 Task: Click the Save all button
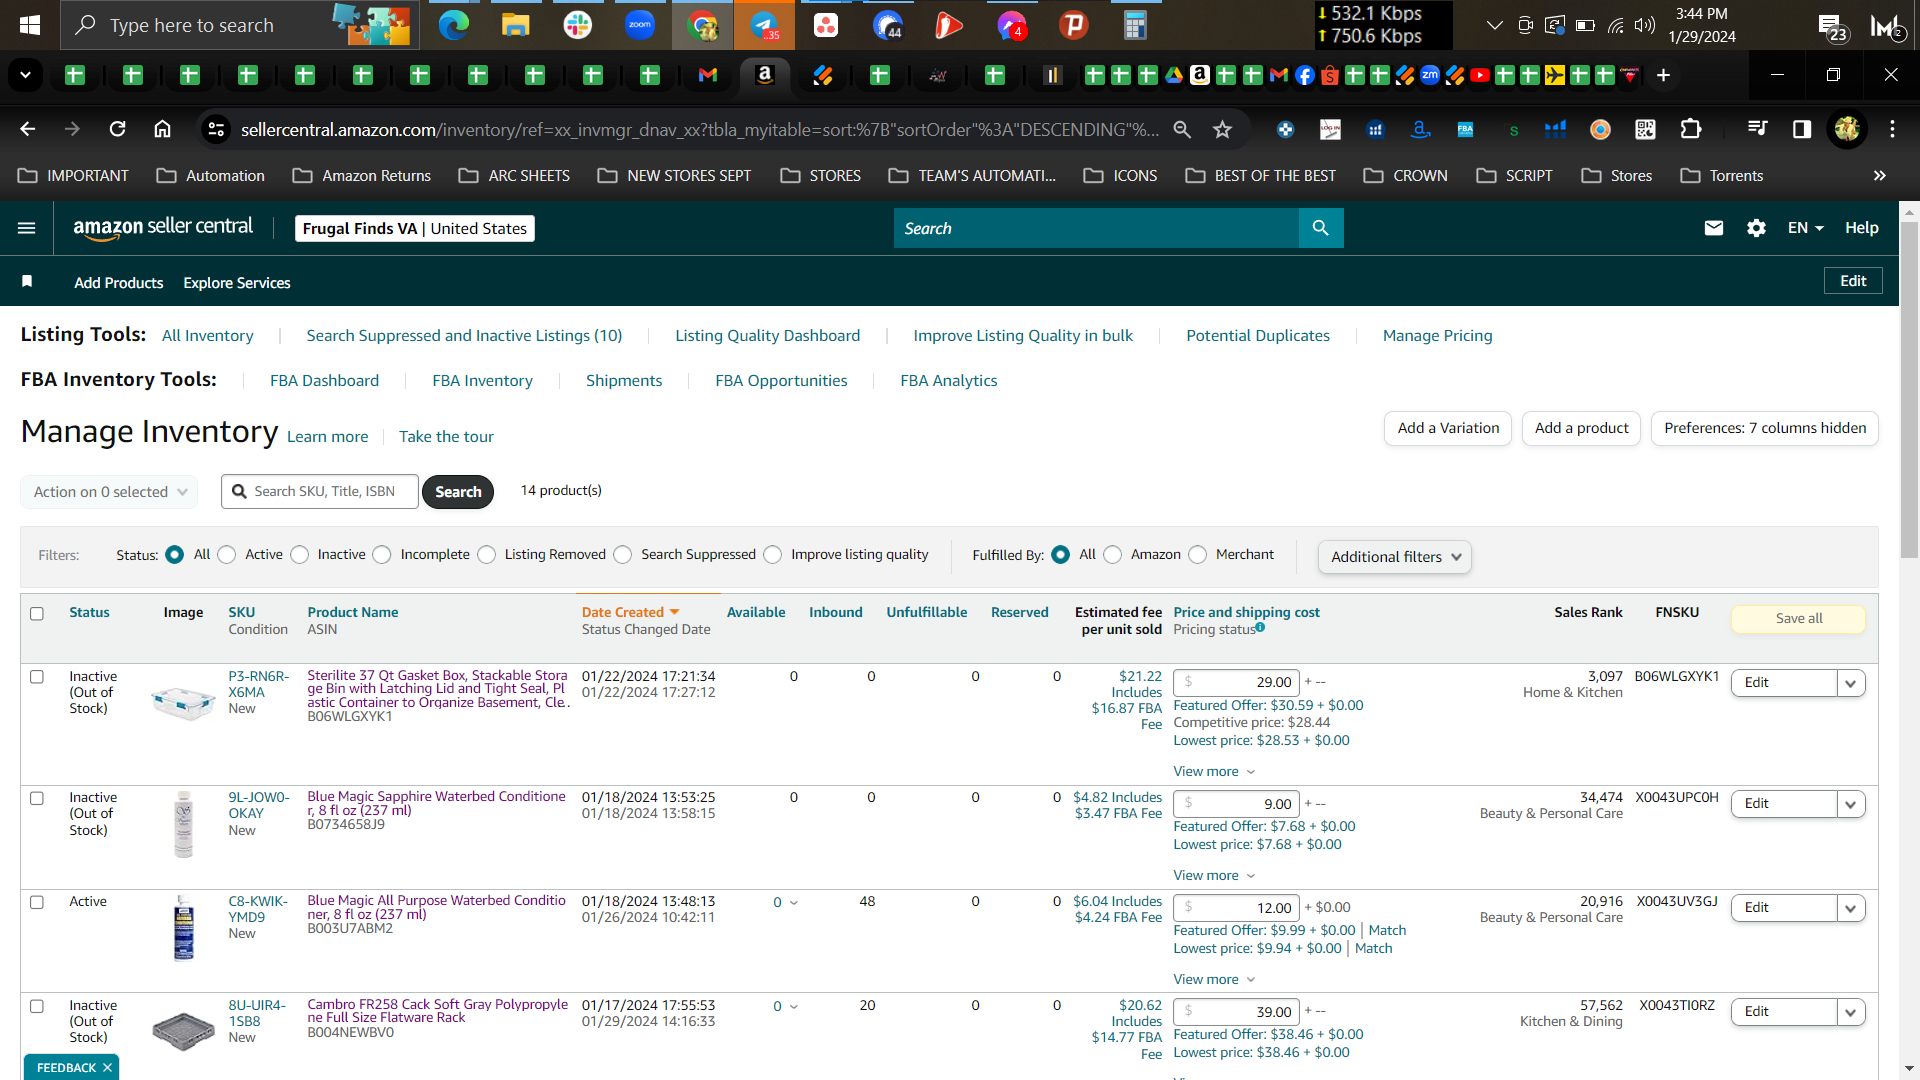(1798, 618)
